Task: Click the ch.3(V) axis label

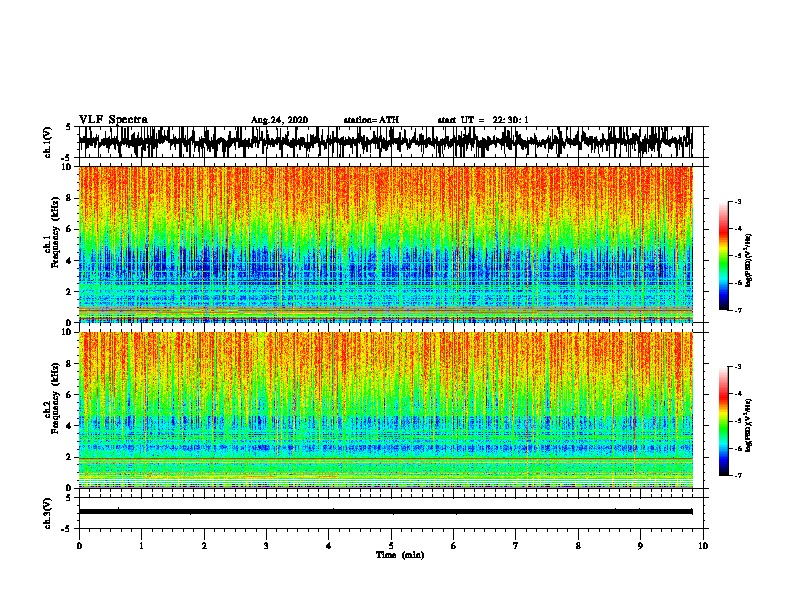Action: pos(48,513)
